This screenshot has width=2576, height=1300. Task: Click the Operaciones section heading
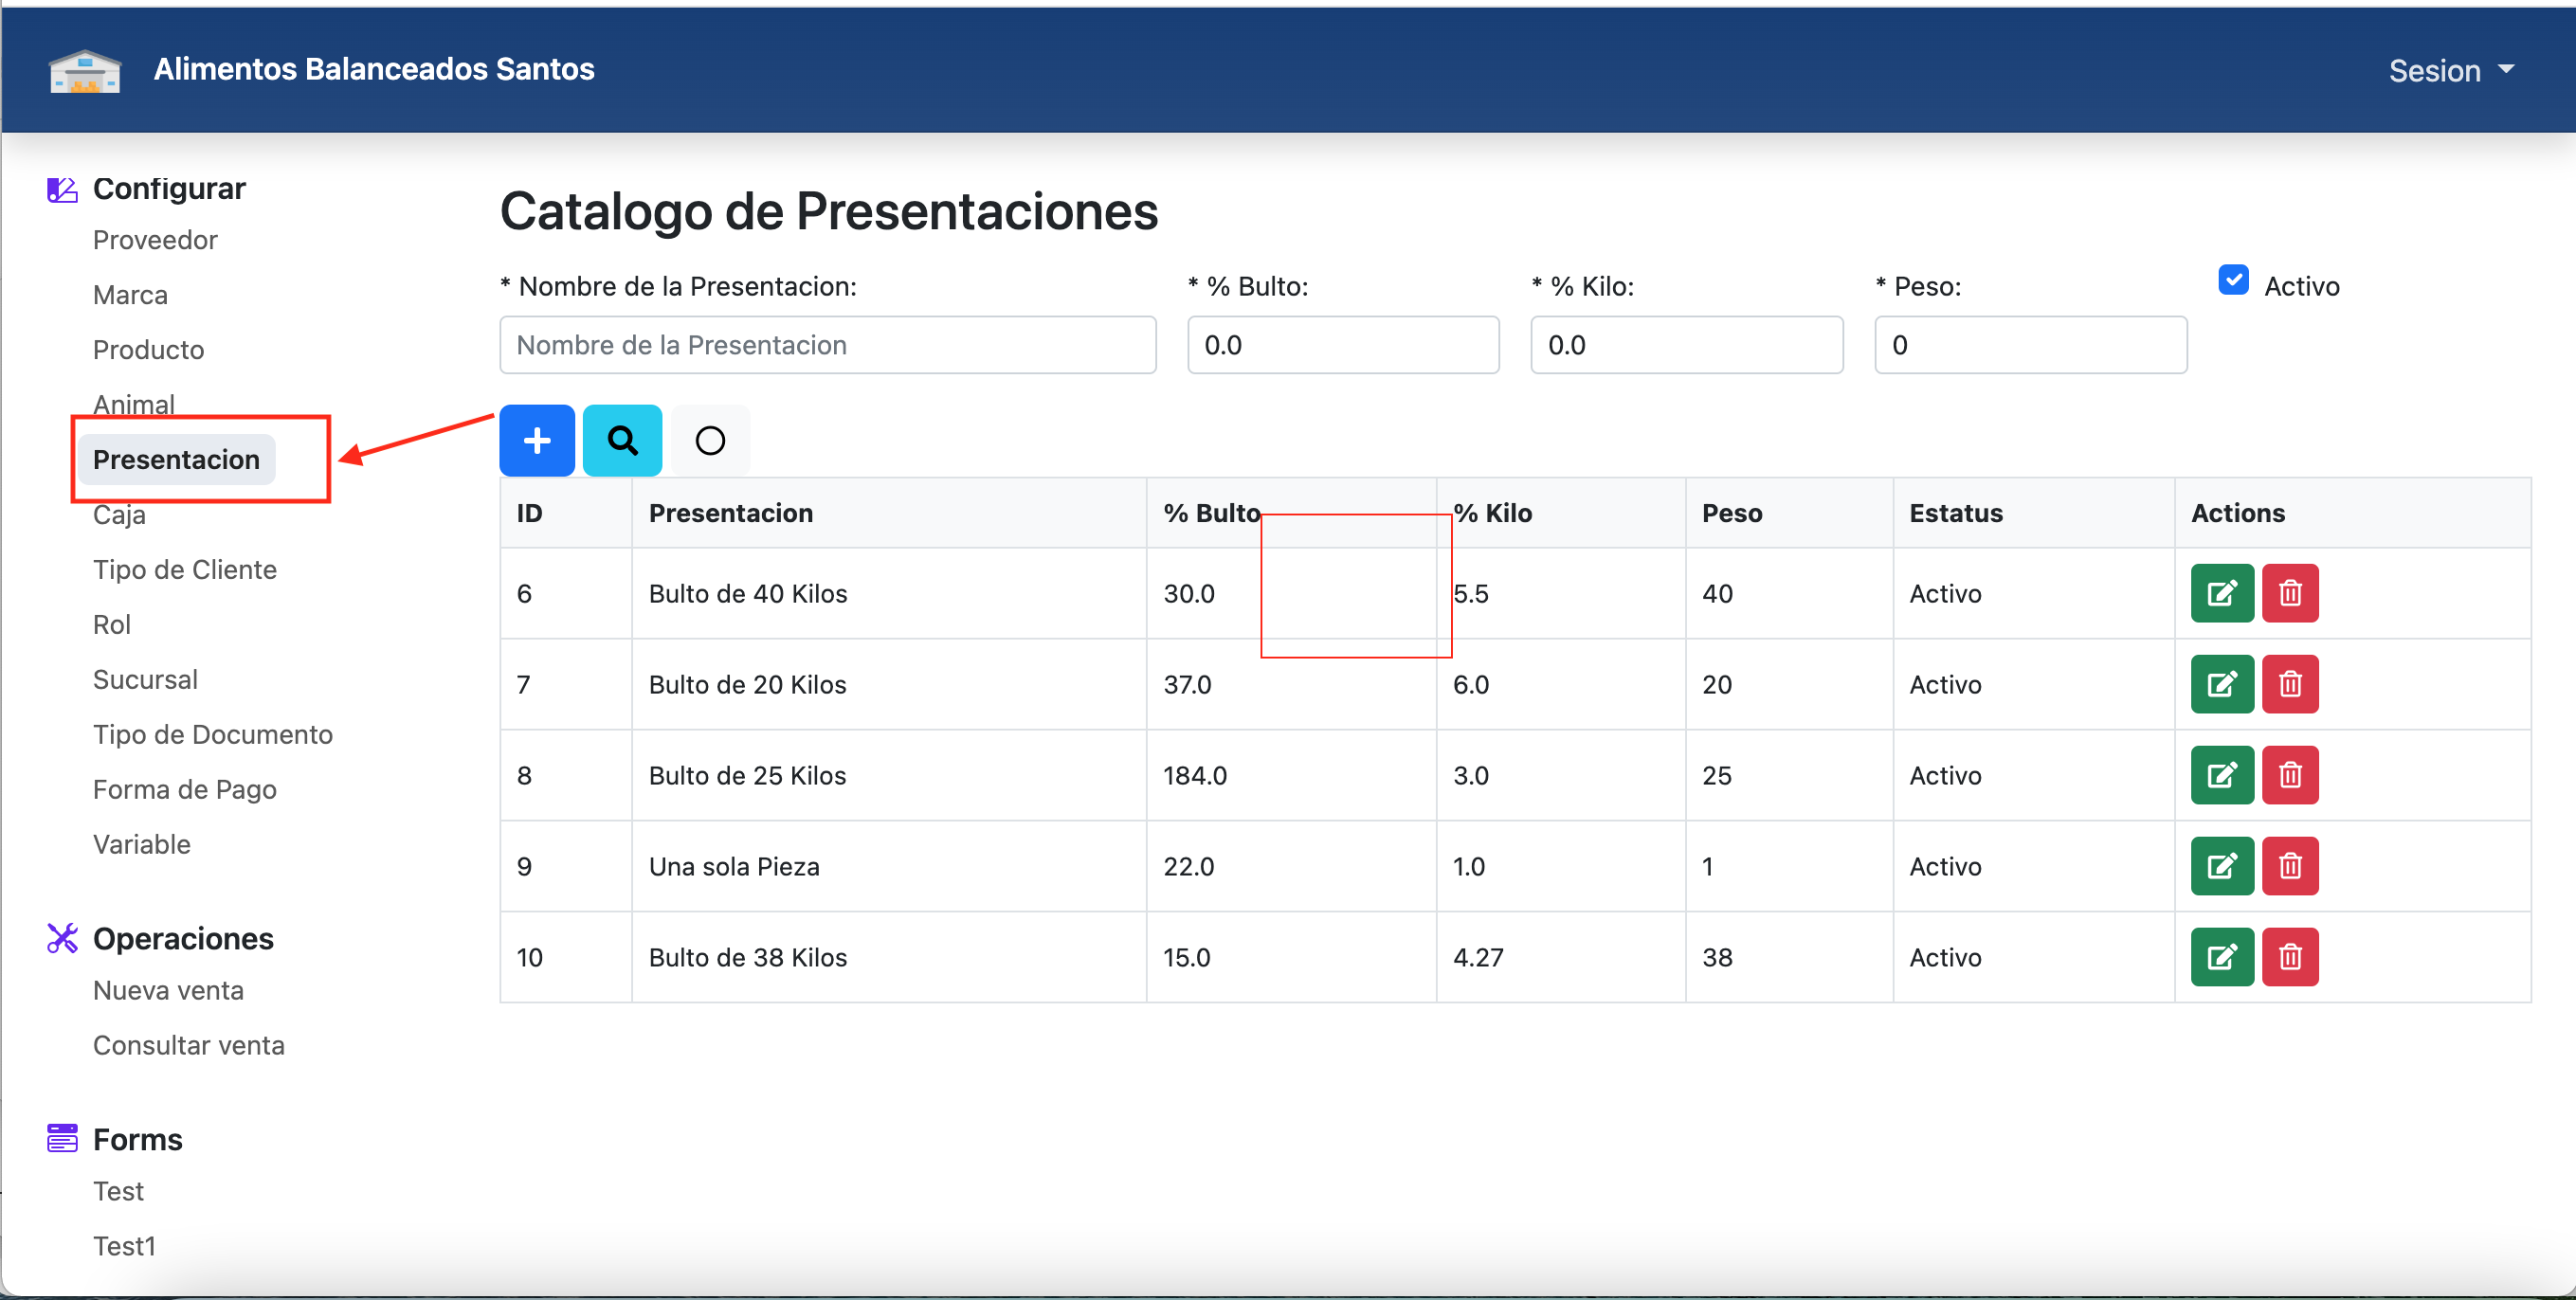[x=183, y=939]
